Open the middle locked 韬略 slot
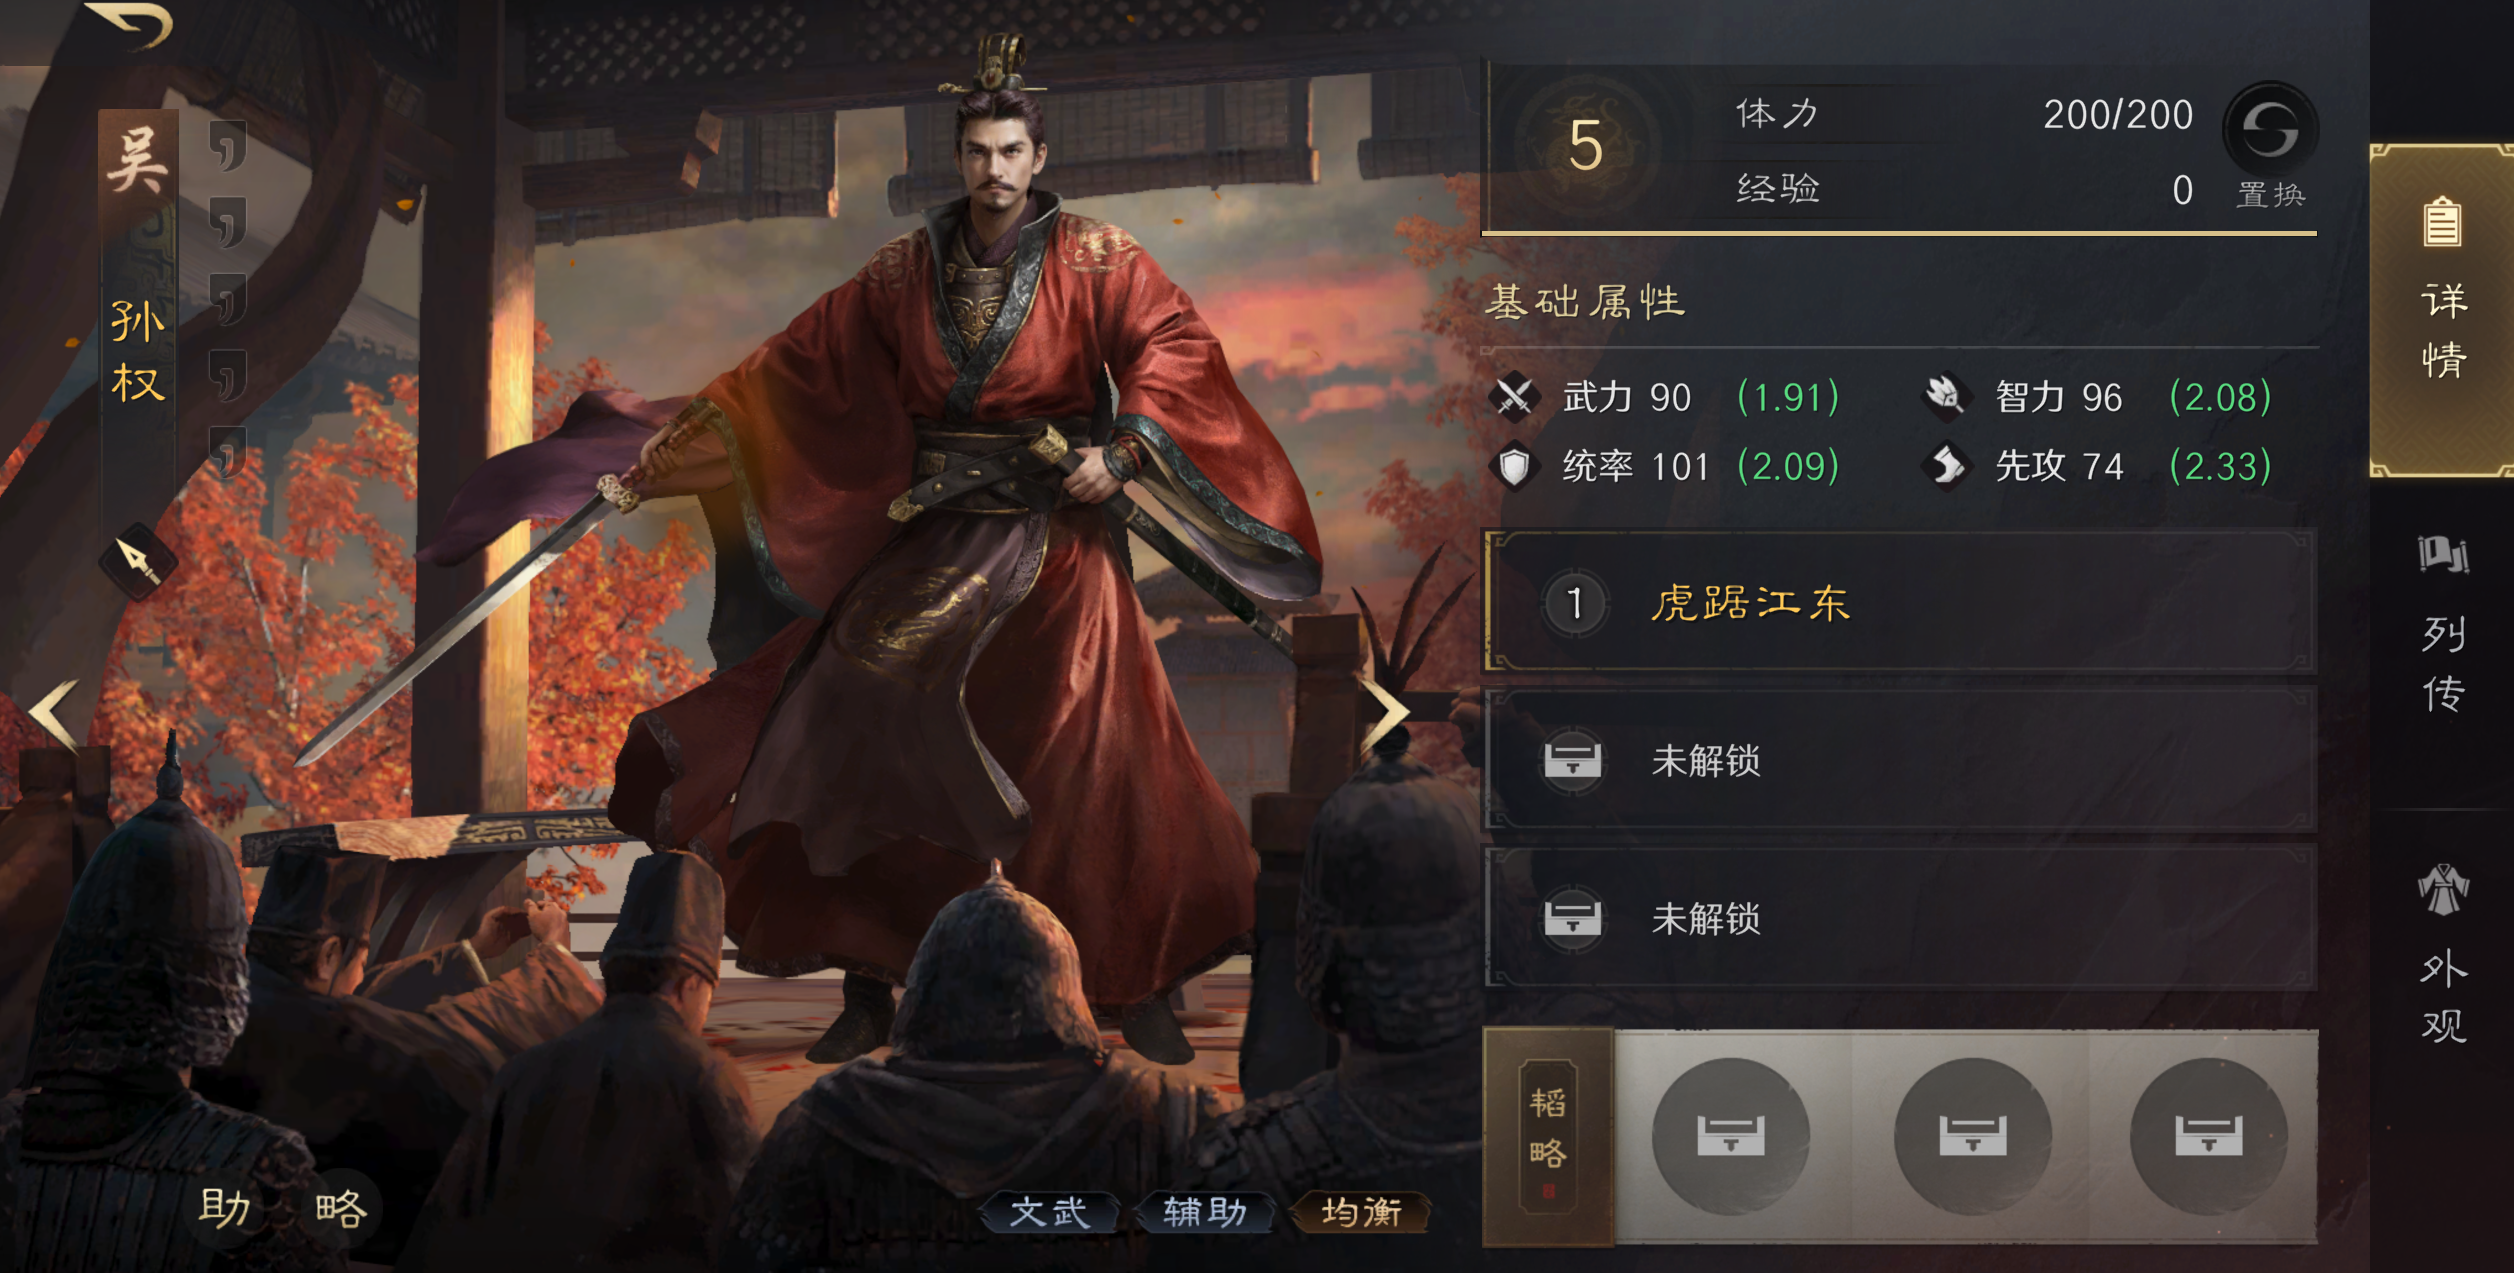 point(1972,1136)
